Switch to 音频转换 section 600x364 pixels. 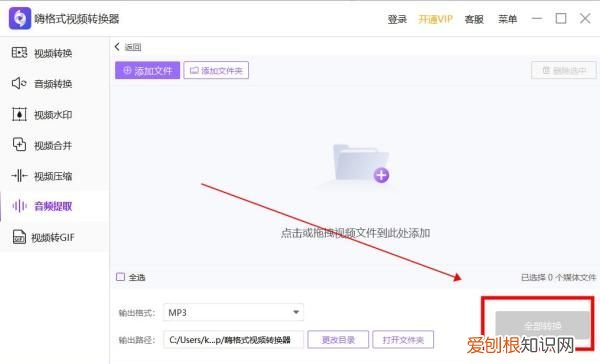(54, 83)
